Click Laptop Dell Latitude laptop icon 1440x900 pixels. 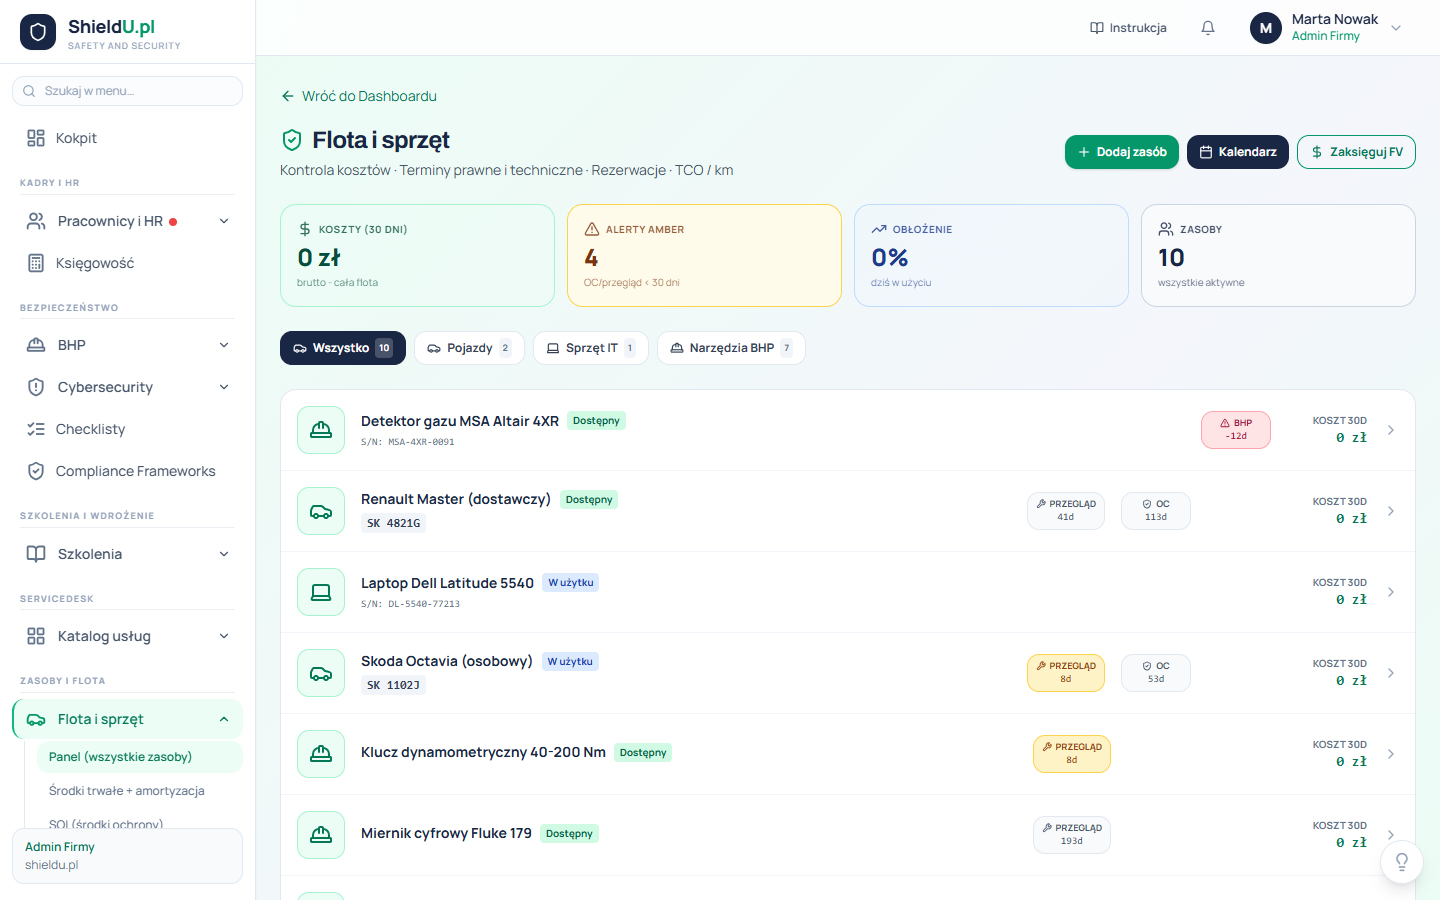321,592
